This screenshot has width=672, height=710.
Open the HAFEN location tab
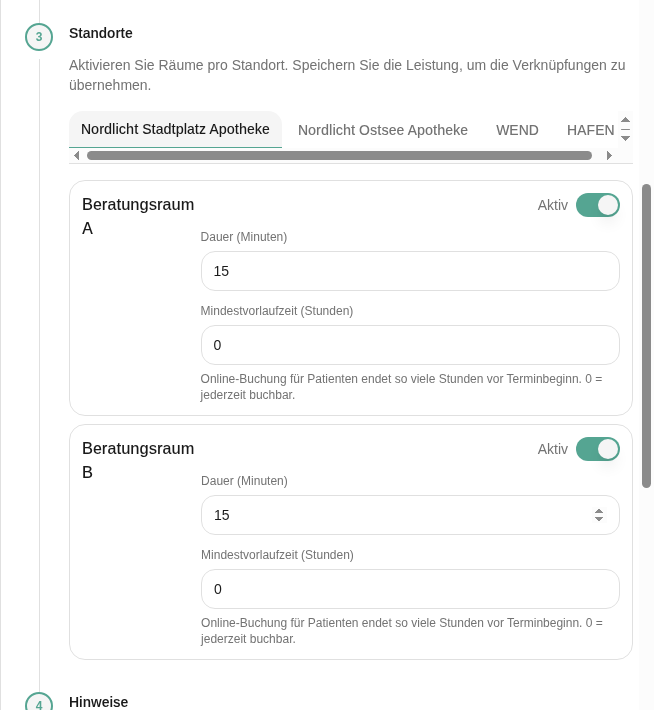590,130
